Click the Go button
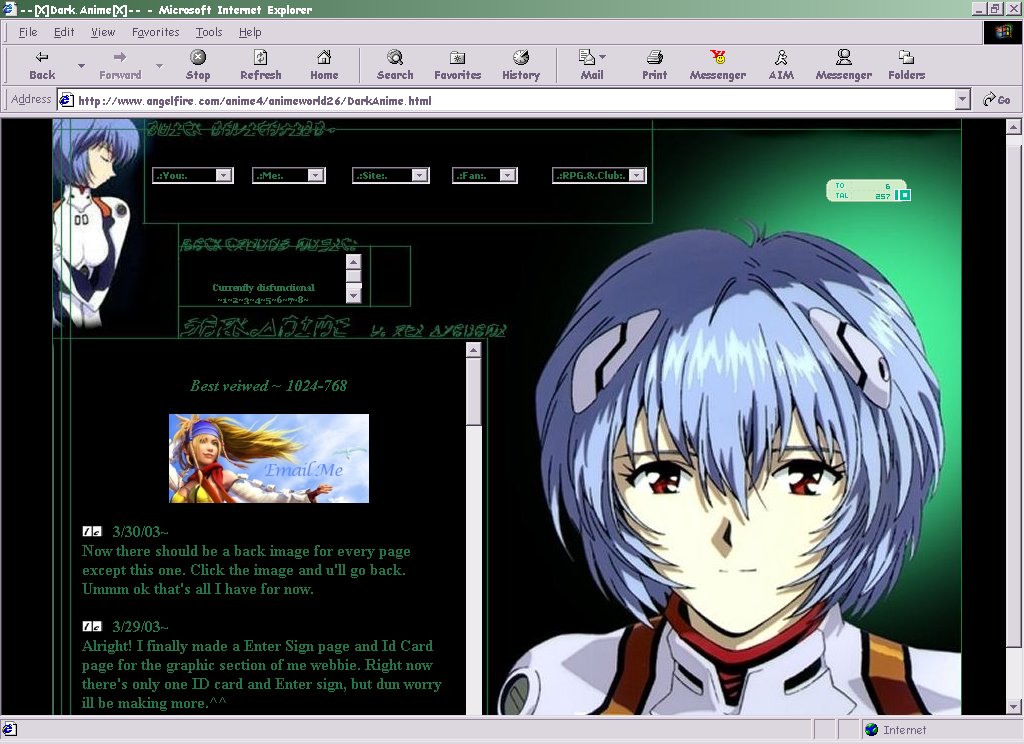The image size is (1024, 744). coord(997,100)
